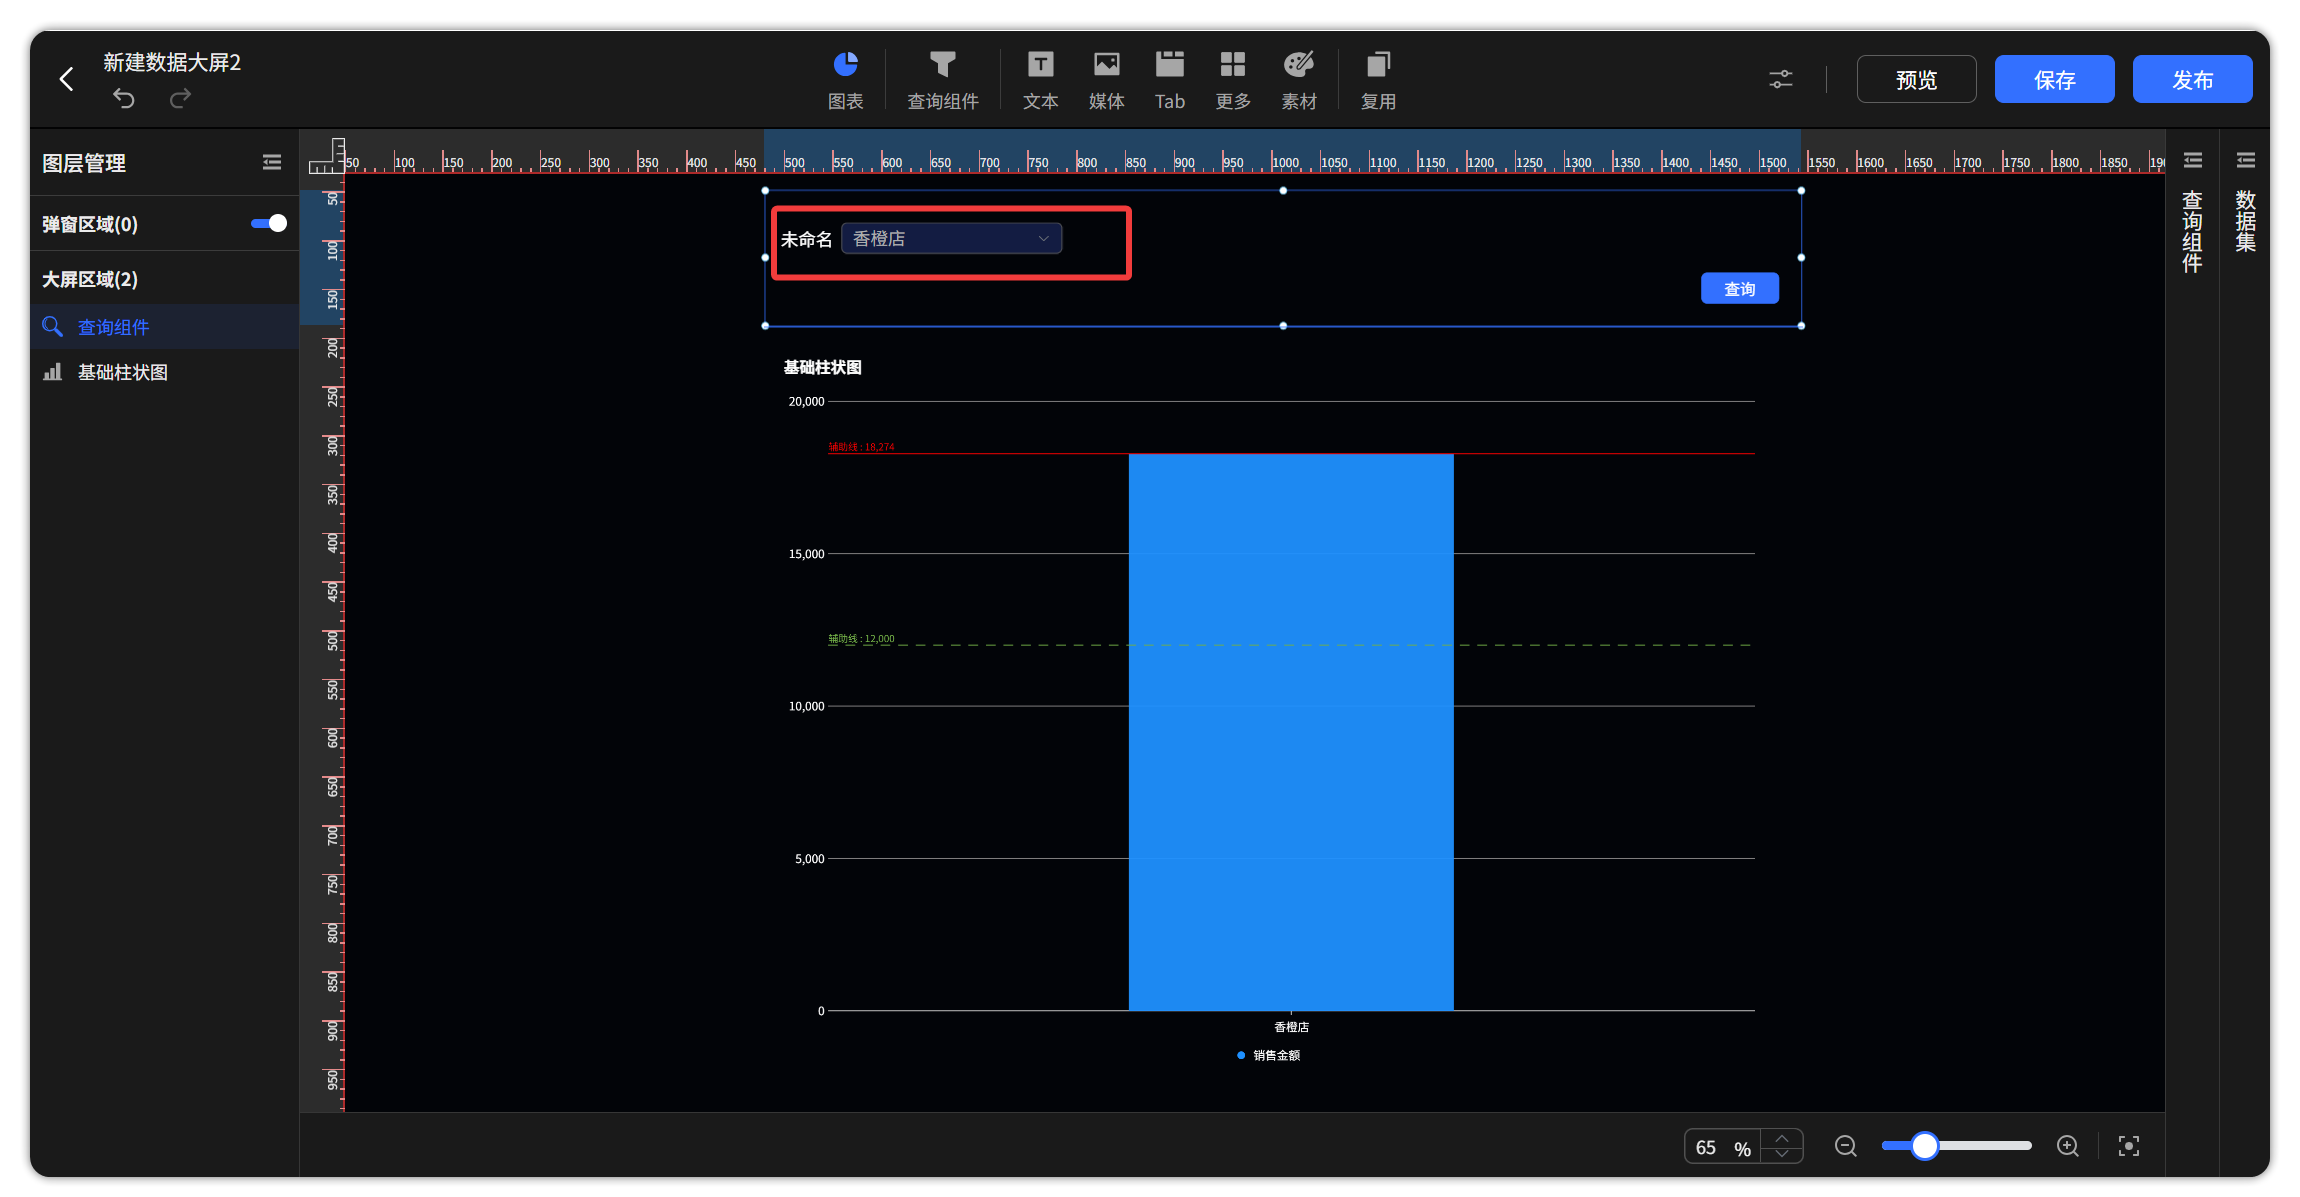Add a 查询组件 from the toolbar
This screenshot has width=2300, height=1197.
click(x=942, y=80)
